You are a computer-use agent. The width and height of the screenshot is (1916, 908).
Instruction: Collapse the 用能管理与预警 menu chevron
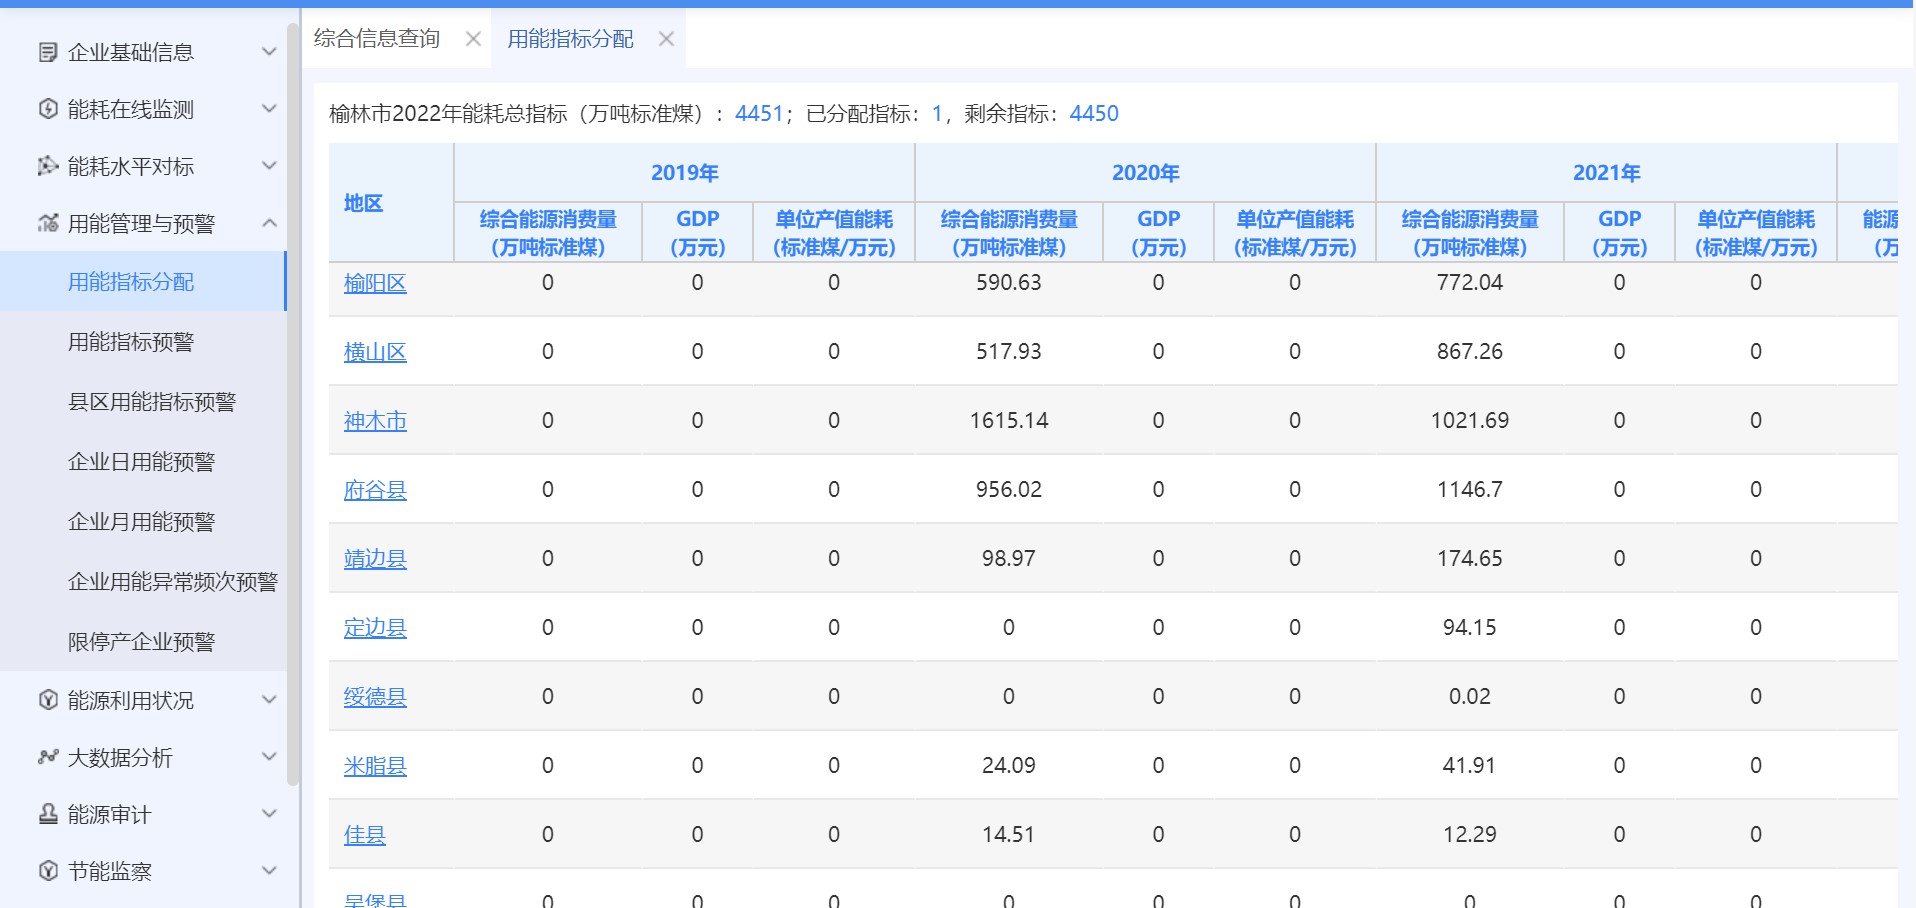coord(268,223)
